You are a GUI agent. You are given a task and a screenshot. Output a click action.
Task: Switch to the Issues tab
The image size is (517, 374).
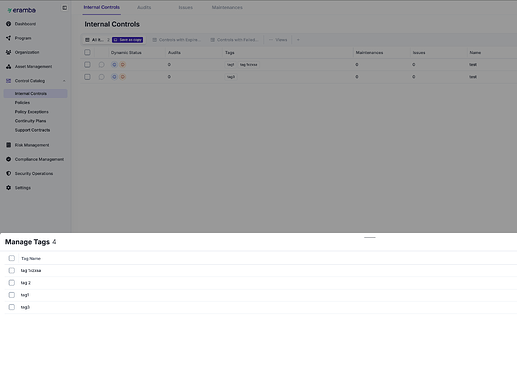[x=185, y=7]
